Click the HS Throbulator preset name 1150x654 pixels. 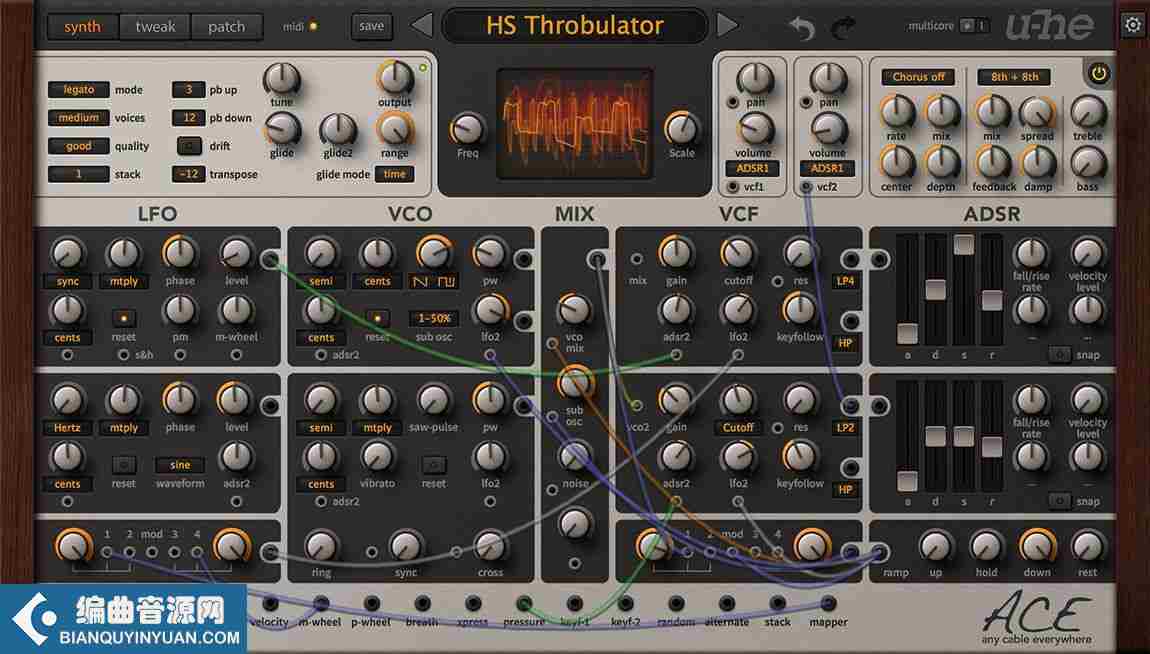pos(574,26)
